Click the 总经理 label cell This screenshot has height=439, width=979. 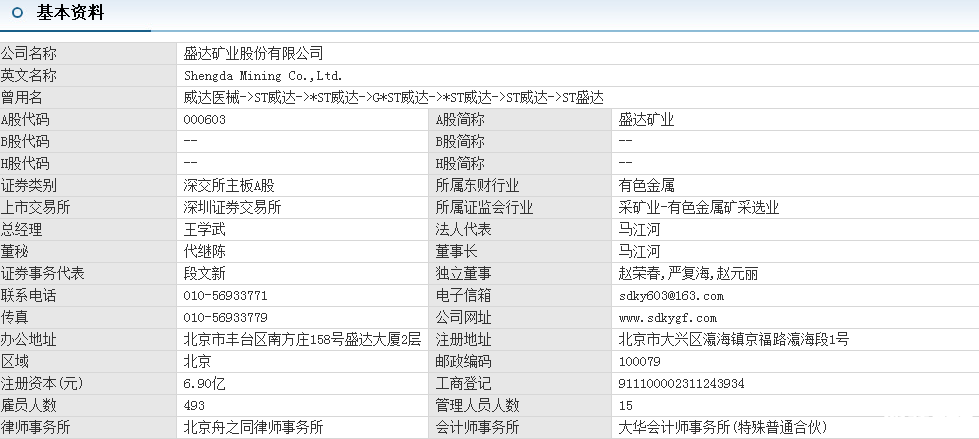[89, 229]
